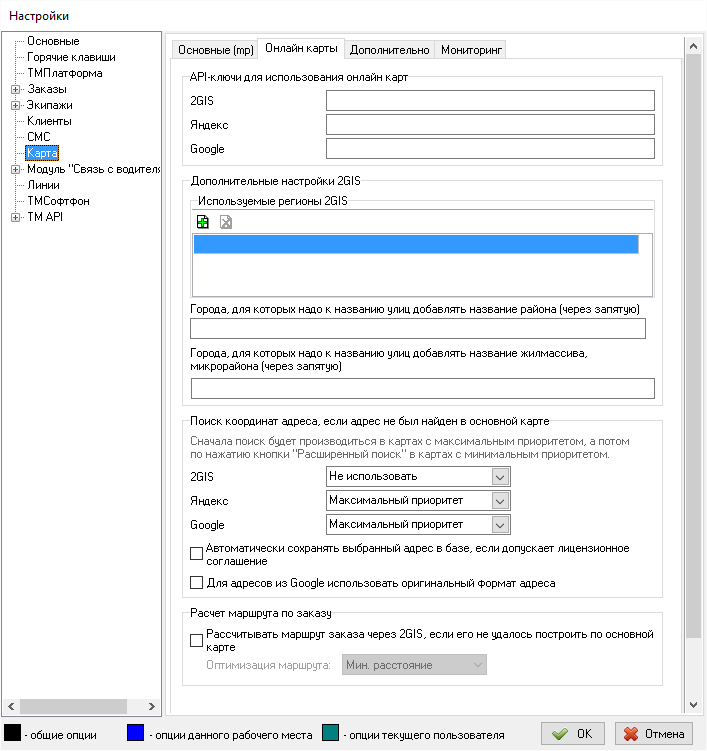
Task: Open the Оптимизация маршрута dropdown
Action: [x=414, y=665]
